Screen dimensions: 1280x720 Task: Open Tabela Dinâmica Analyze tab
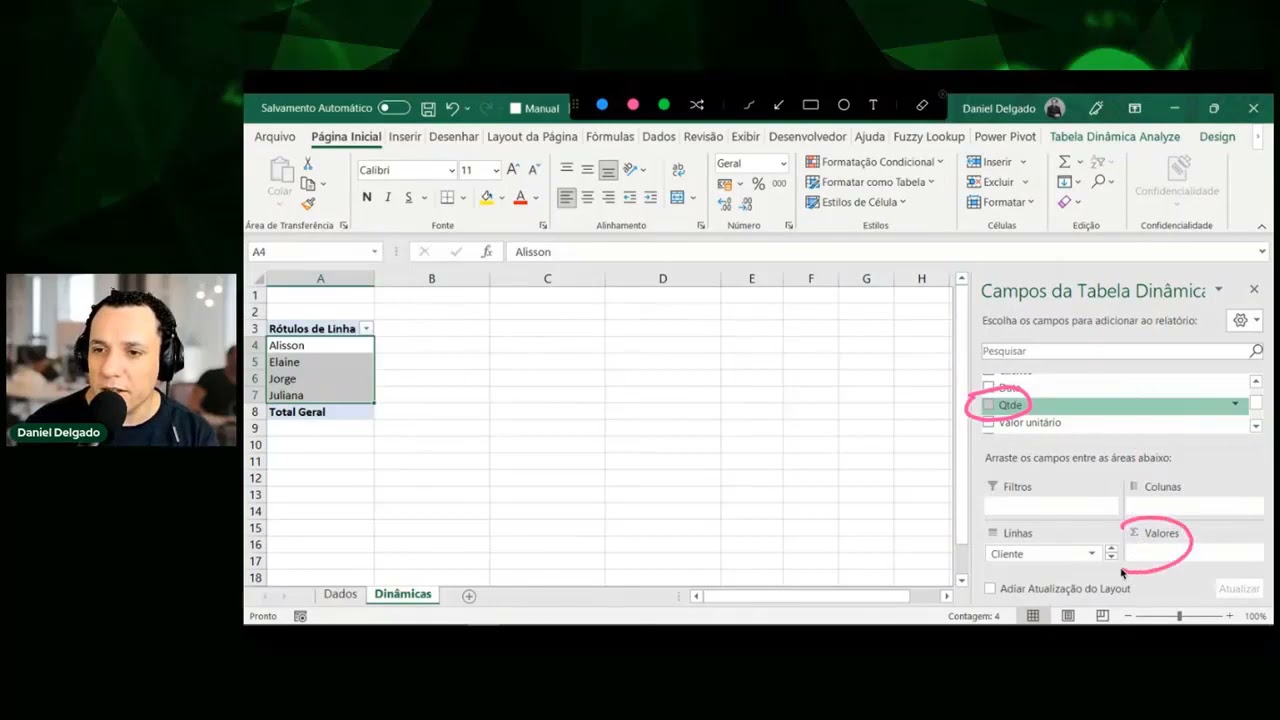tap(1115, 137)
